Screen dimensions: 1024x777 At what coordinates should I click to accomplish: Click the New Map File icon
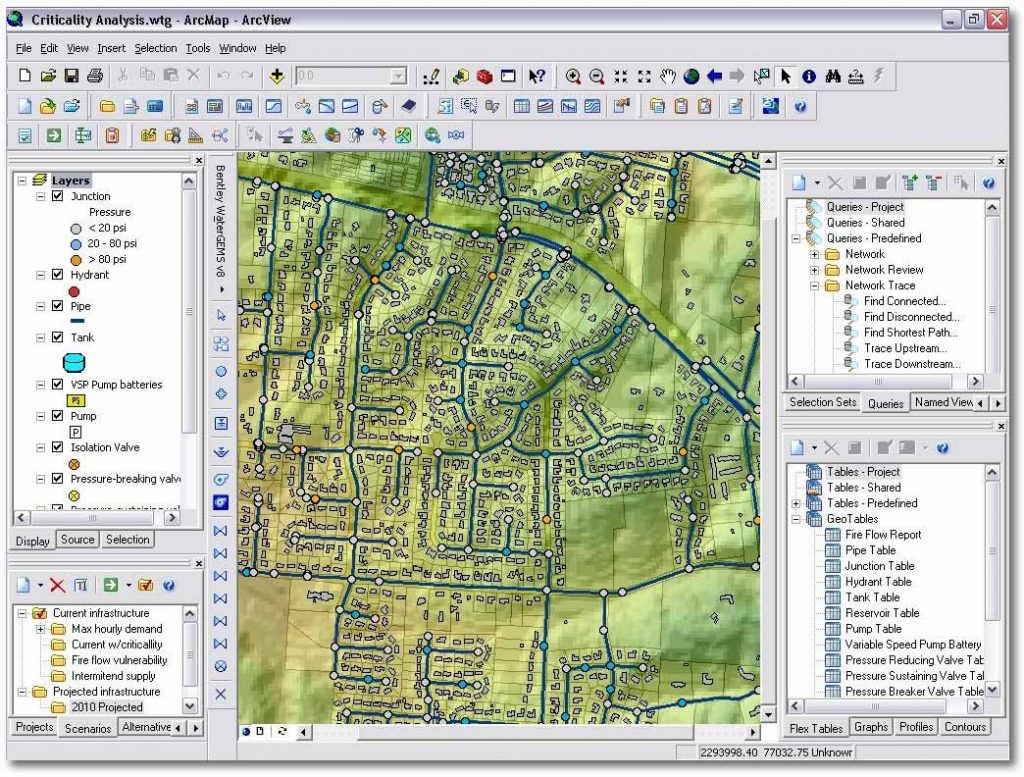point(25,76)
